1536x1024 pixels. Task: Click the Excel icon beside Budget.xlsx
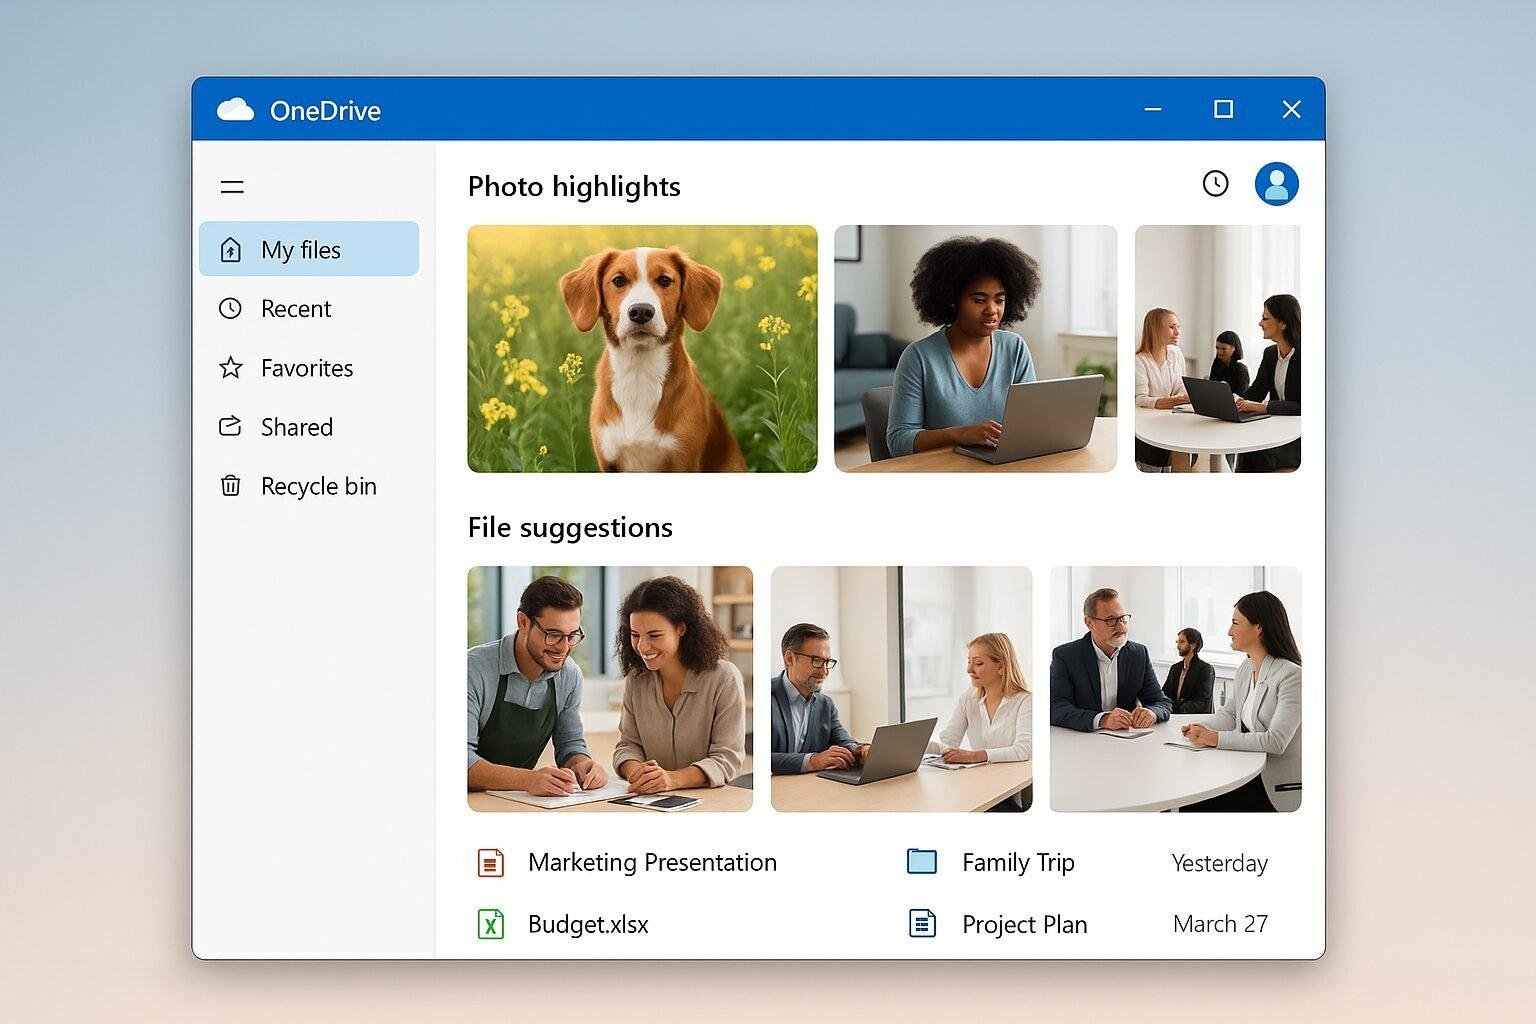(x=489, y=924)
